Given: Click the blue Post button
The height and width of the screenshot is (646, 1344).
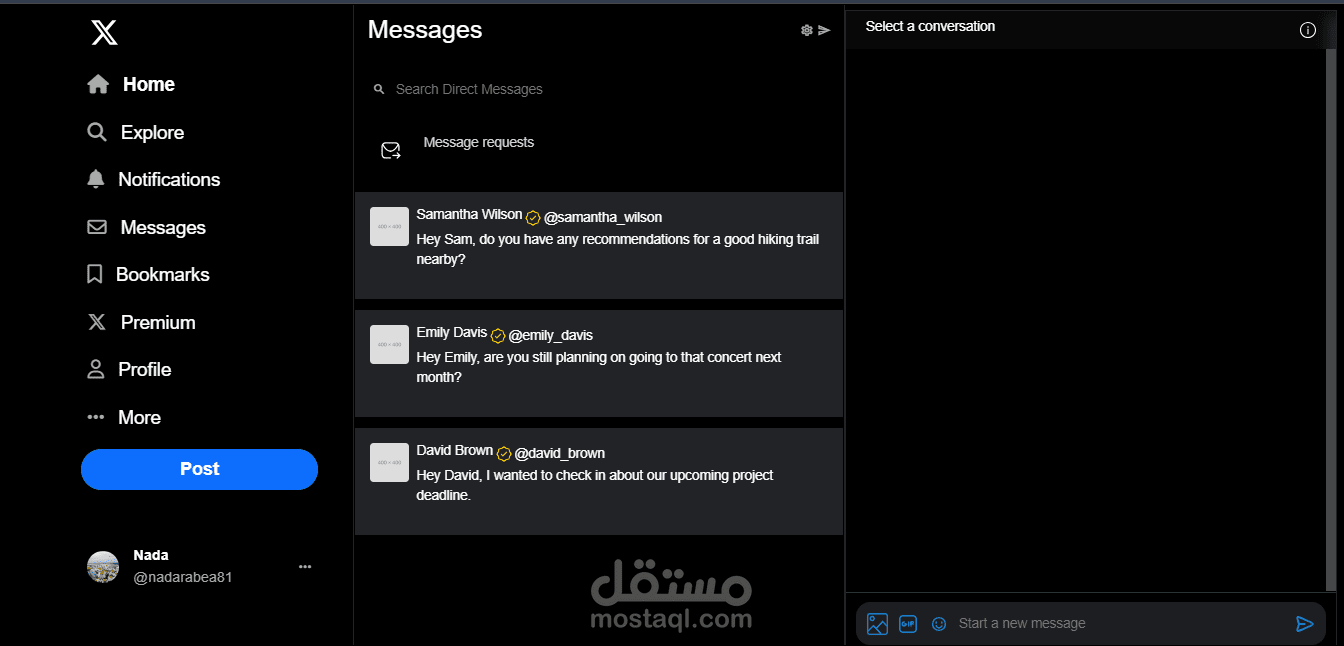Looking at the screenshot, I should click(x=199, y=469).
